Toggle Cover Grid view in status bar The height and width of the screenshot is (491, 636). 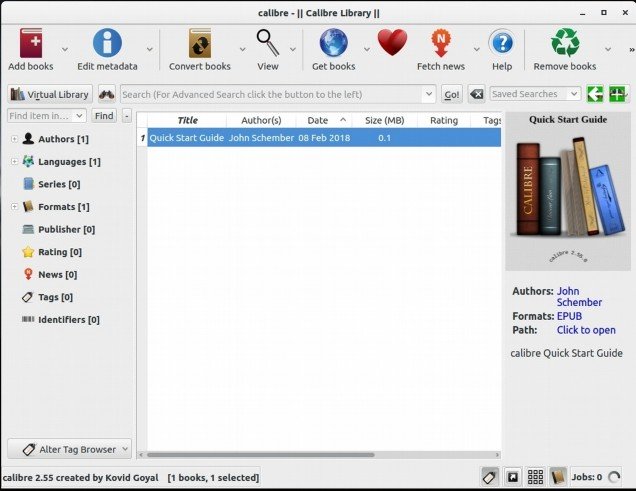pos(535,477)
